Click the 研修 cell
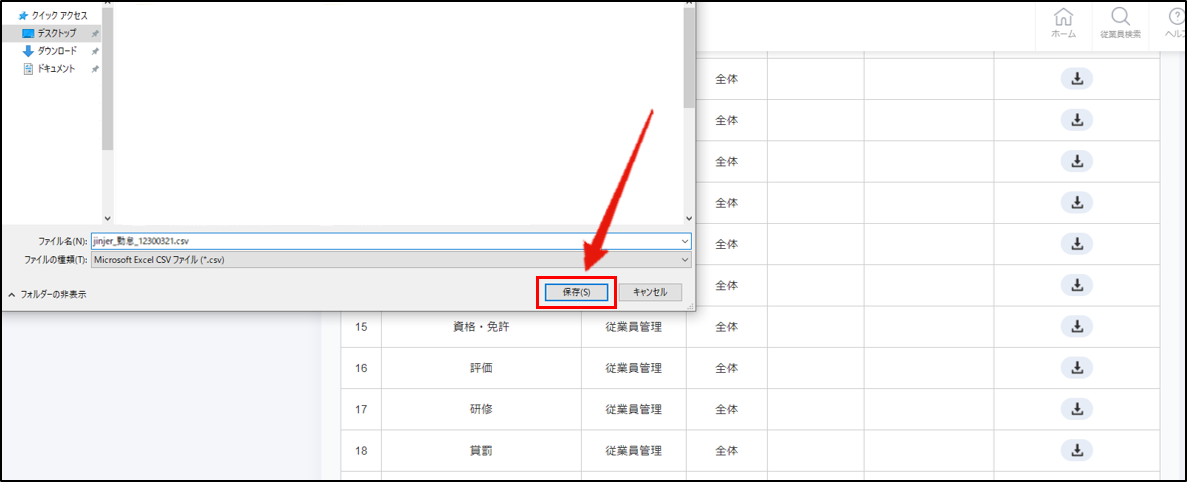 481,409
